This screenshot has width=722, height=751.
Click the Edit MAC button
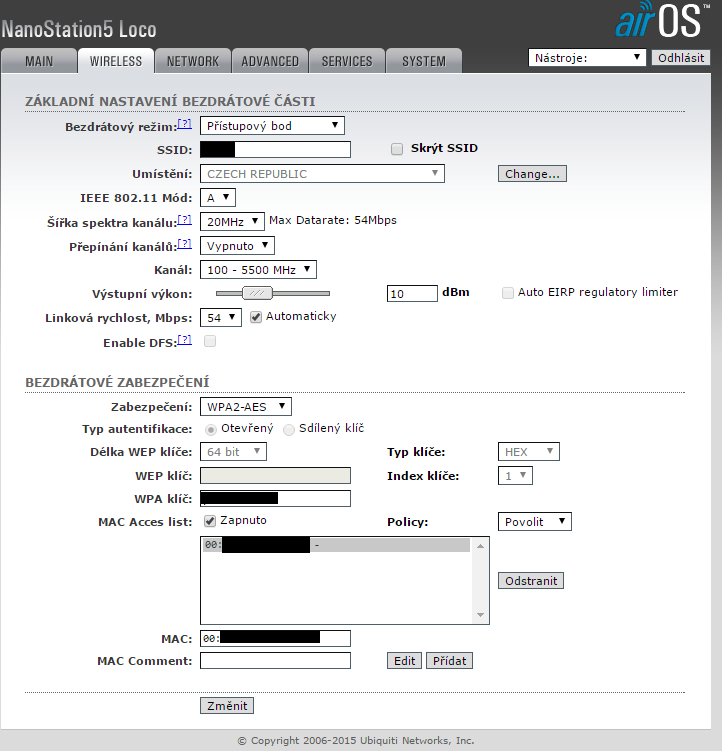point(404,660)
